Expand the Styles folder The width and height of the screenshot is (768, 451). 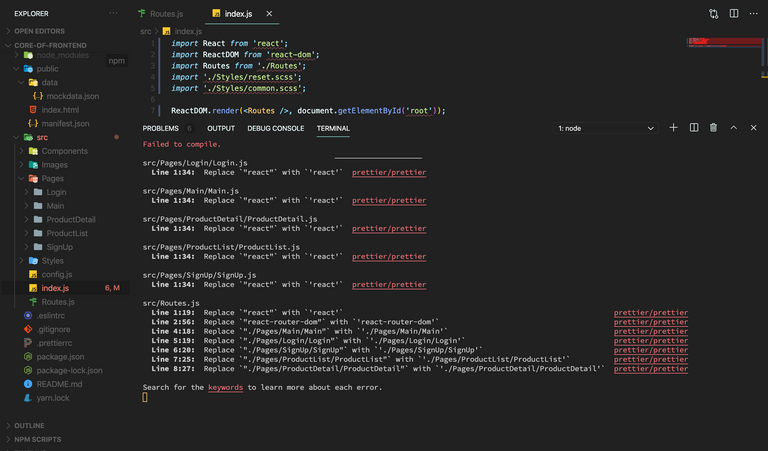(52, 261)
